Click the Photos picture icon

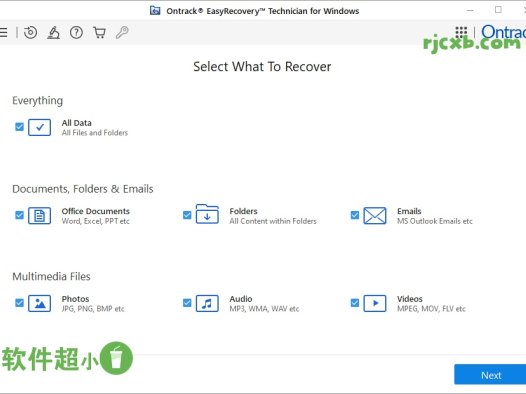pos(40,303)
